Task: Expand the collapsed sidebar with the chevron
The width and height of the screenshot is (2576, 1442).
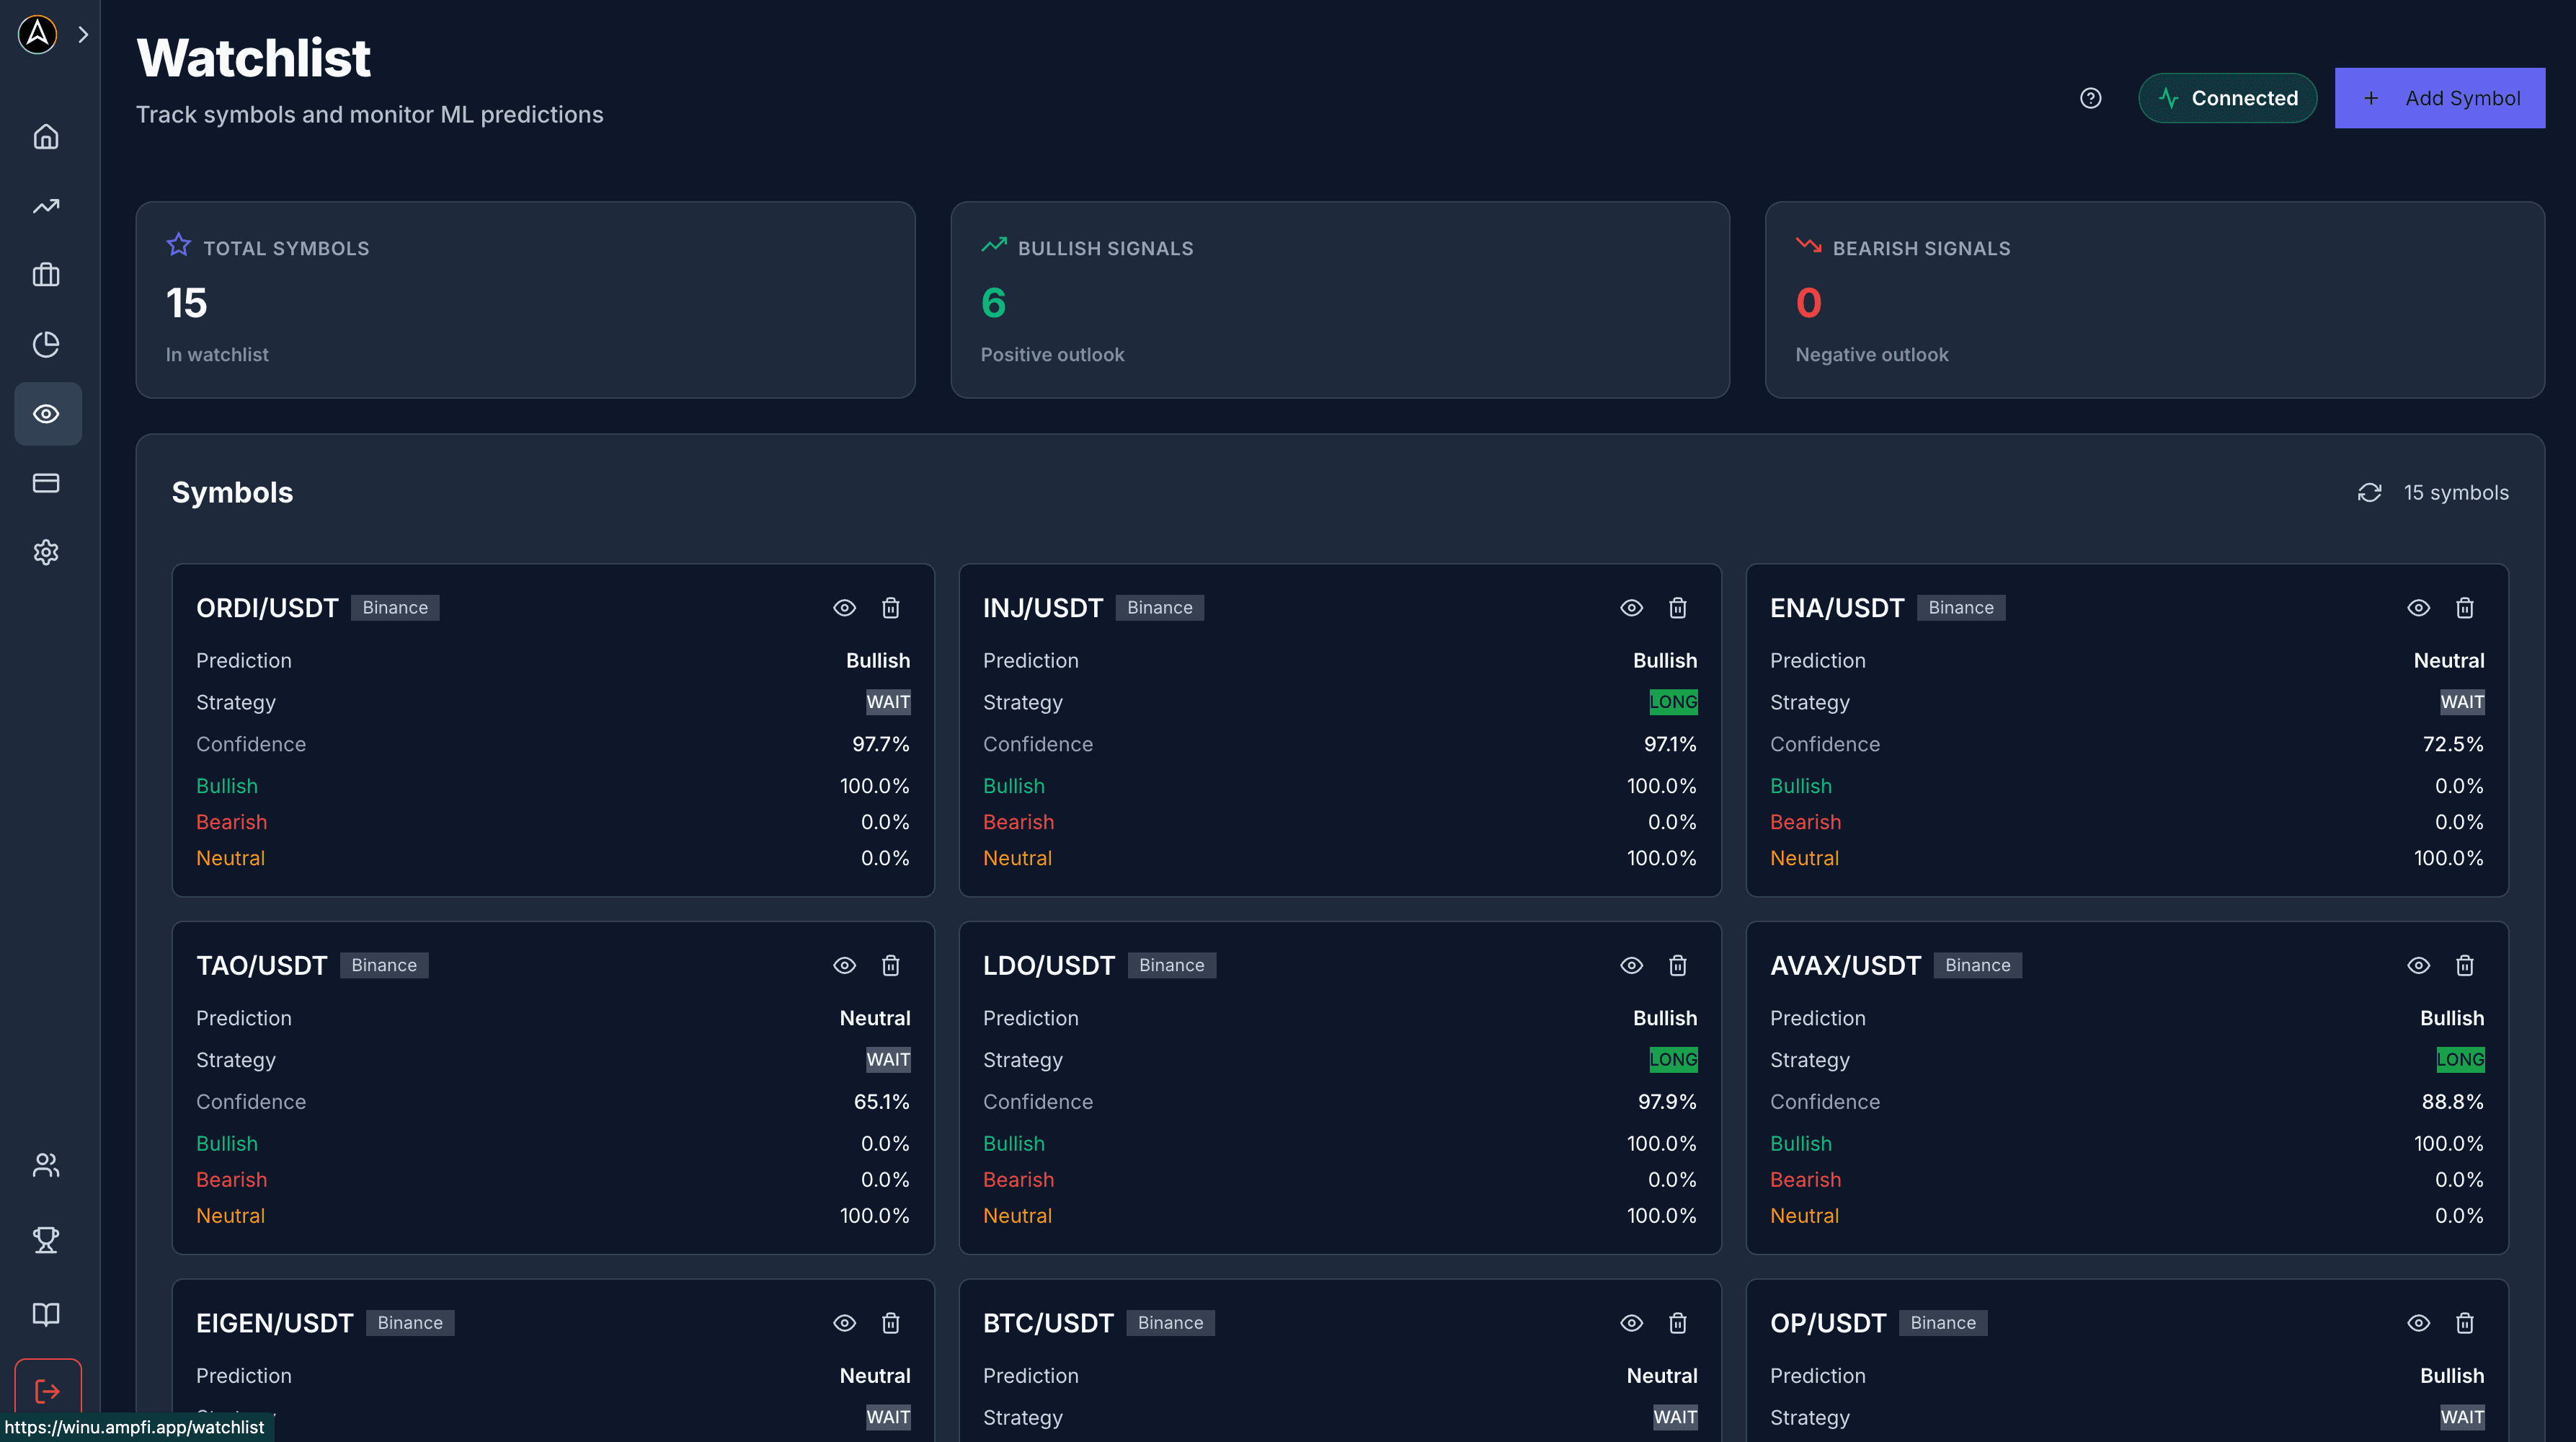Action: [x=82, y=34]
